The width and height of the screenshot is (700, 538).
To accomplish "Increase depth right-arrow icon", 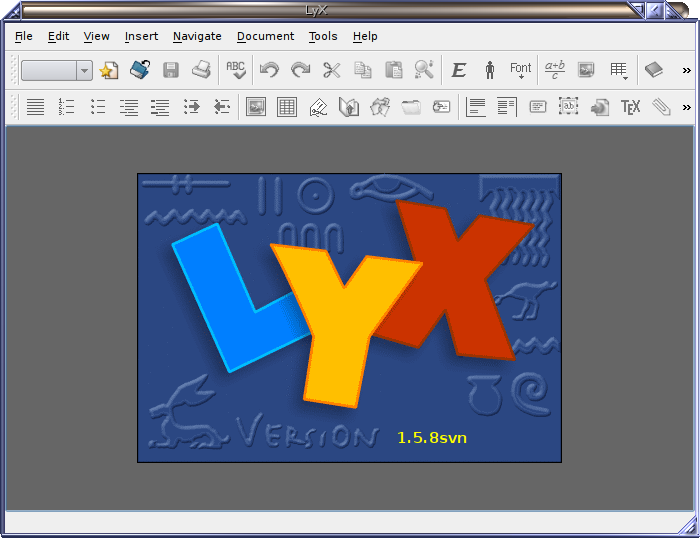I will (x=191, y=107).
